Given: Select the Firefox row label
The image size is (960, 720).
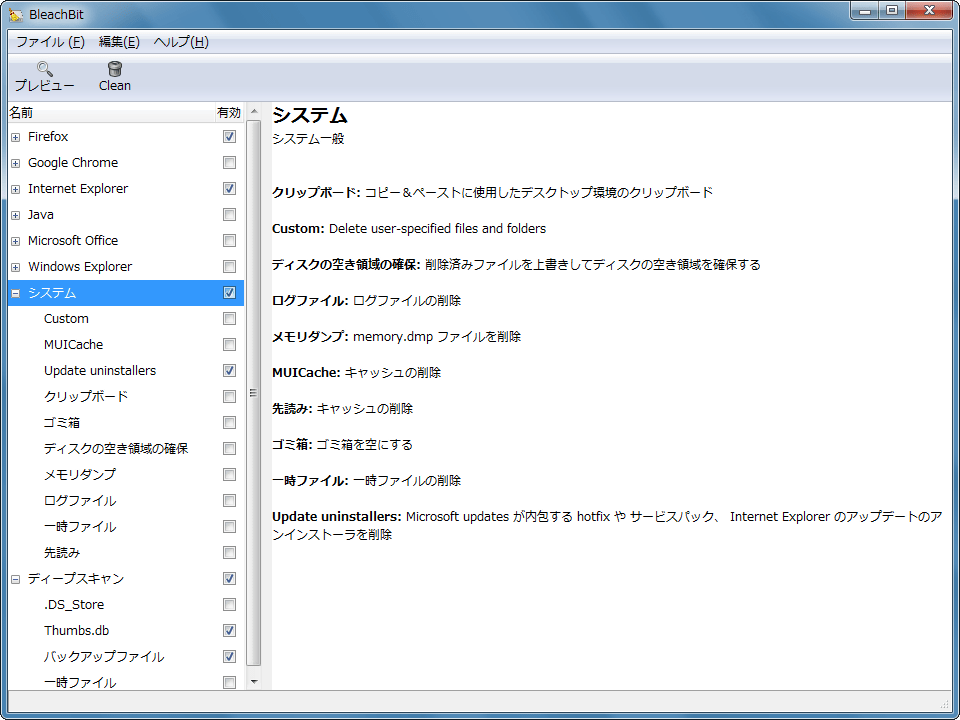Looking at the screenshot, I should pos(48,137).
